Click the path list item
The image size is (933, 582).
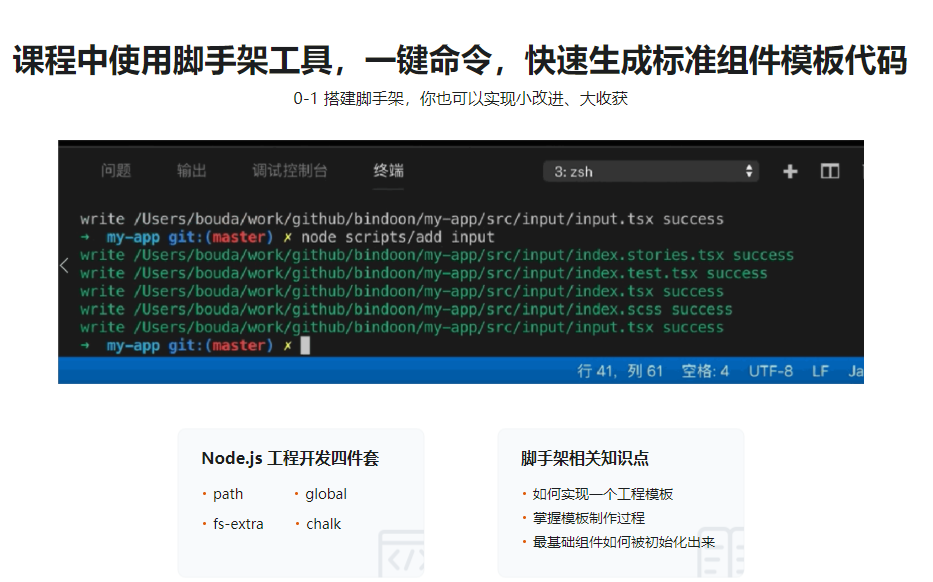(228, 494)
